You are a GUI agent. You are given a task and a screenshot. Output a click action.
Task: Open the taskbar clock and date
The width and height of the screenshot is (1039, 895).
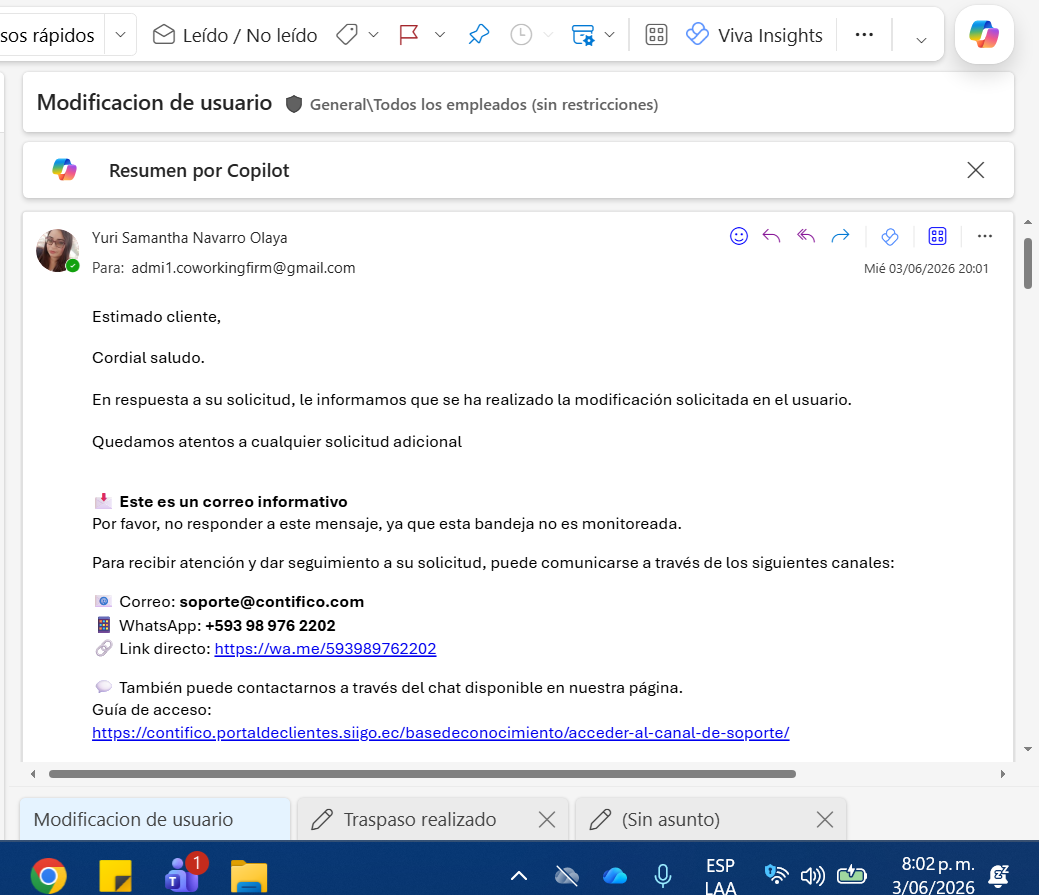pyautogui.click(x=934, y=875)
